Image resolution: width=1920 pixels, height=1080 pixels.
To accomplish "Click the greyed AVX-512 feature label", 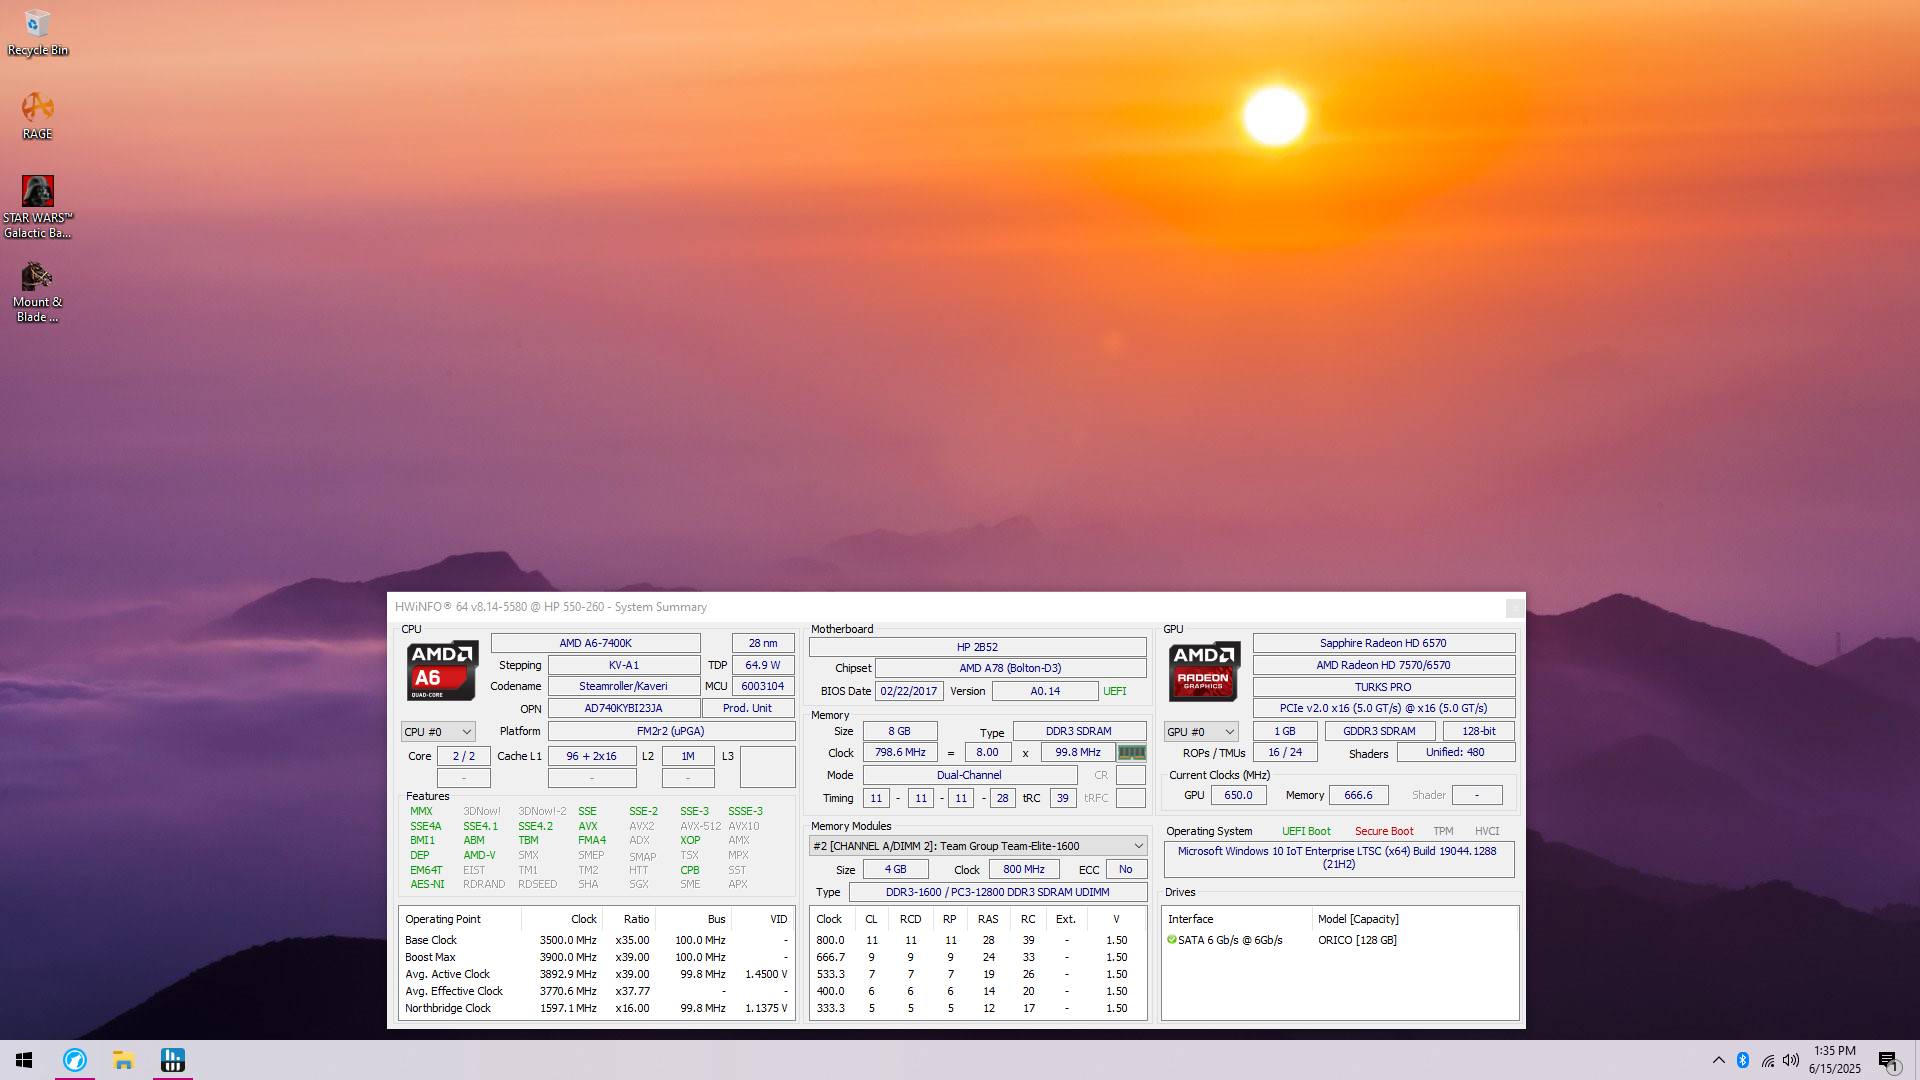I will [x=700, y=826].
